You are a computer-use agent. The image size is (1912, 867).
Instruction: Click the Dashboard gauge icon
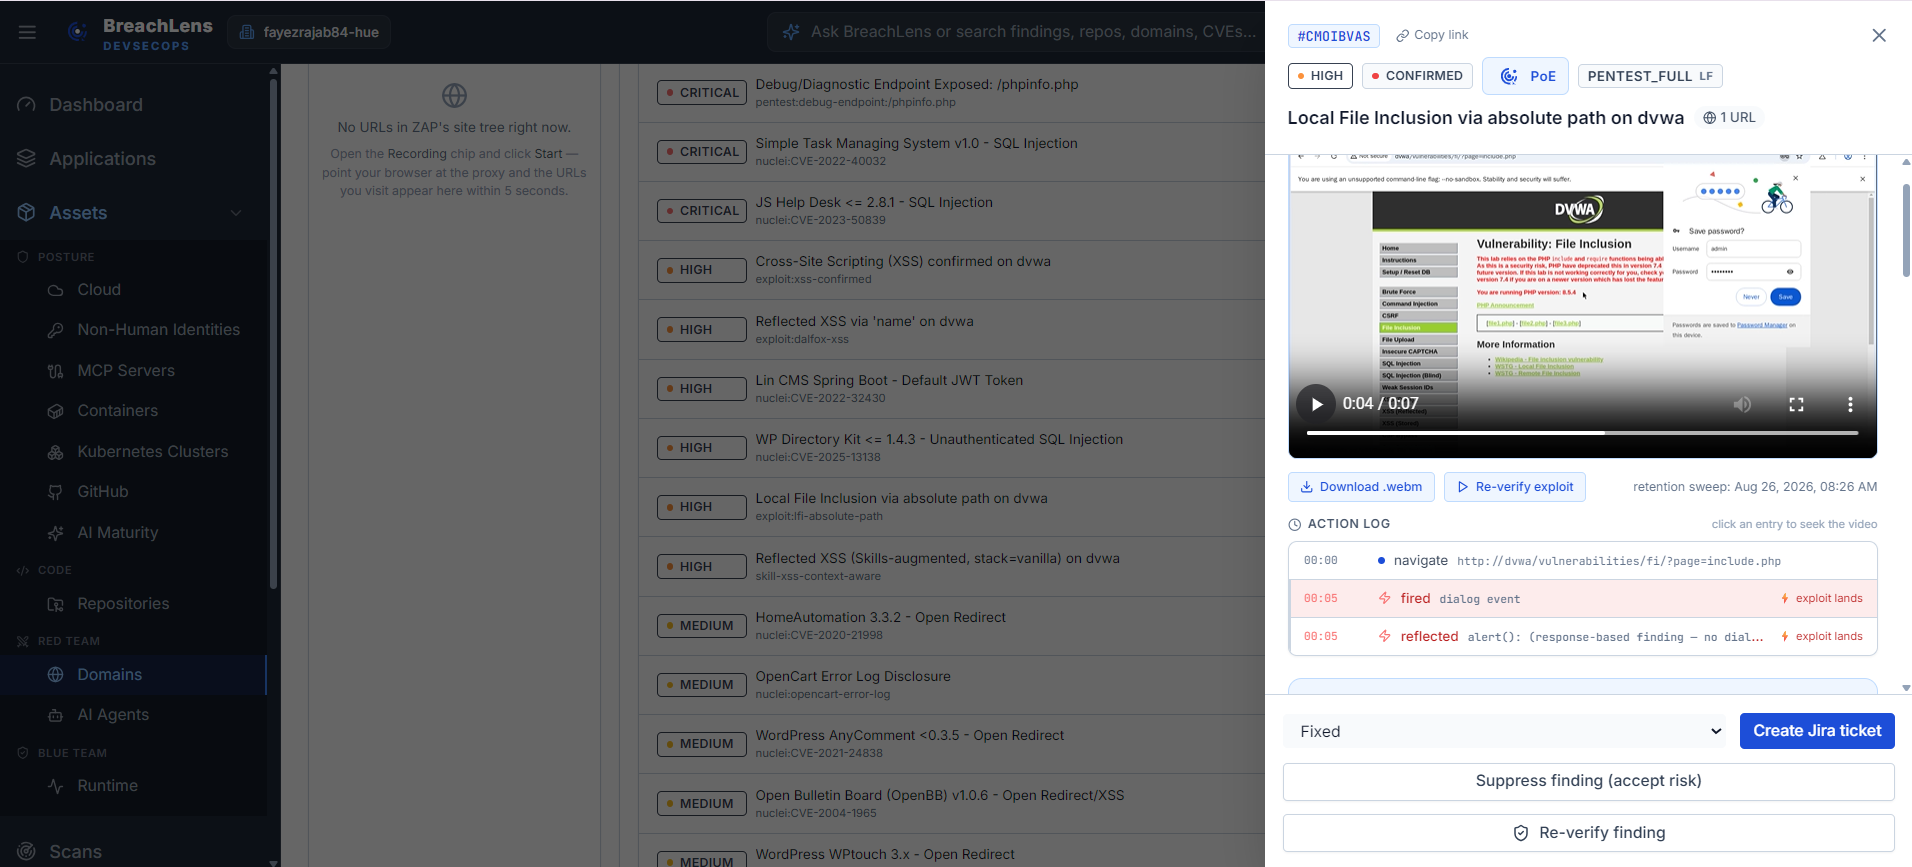tap(27, 105)
